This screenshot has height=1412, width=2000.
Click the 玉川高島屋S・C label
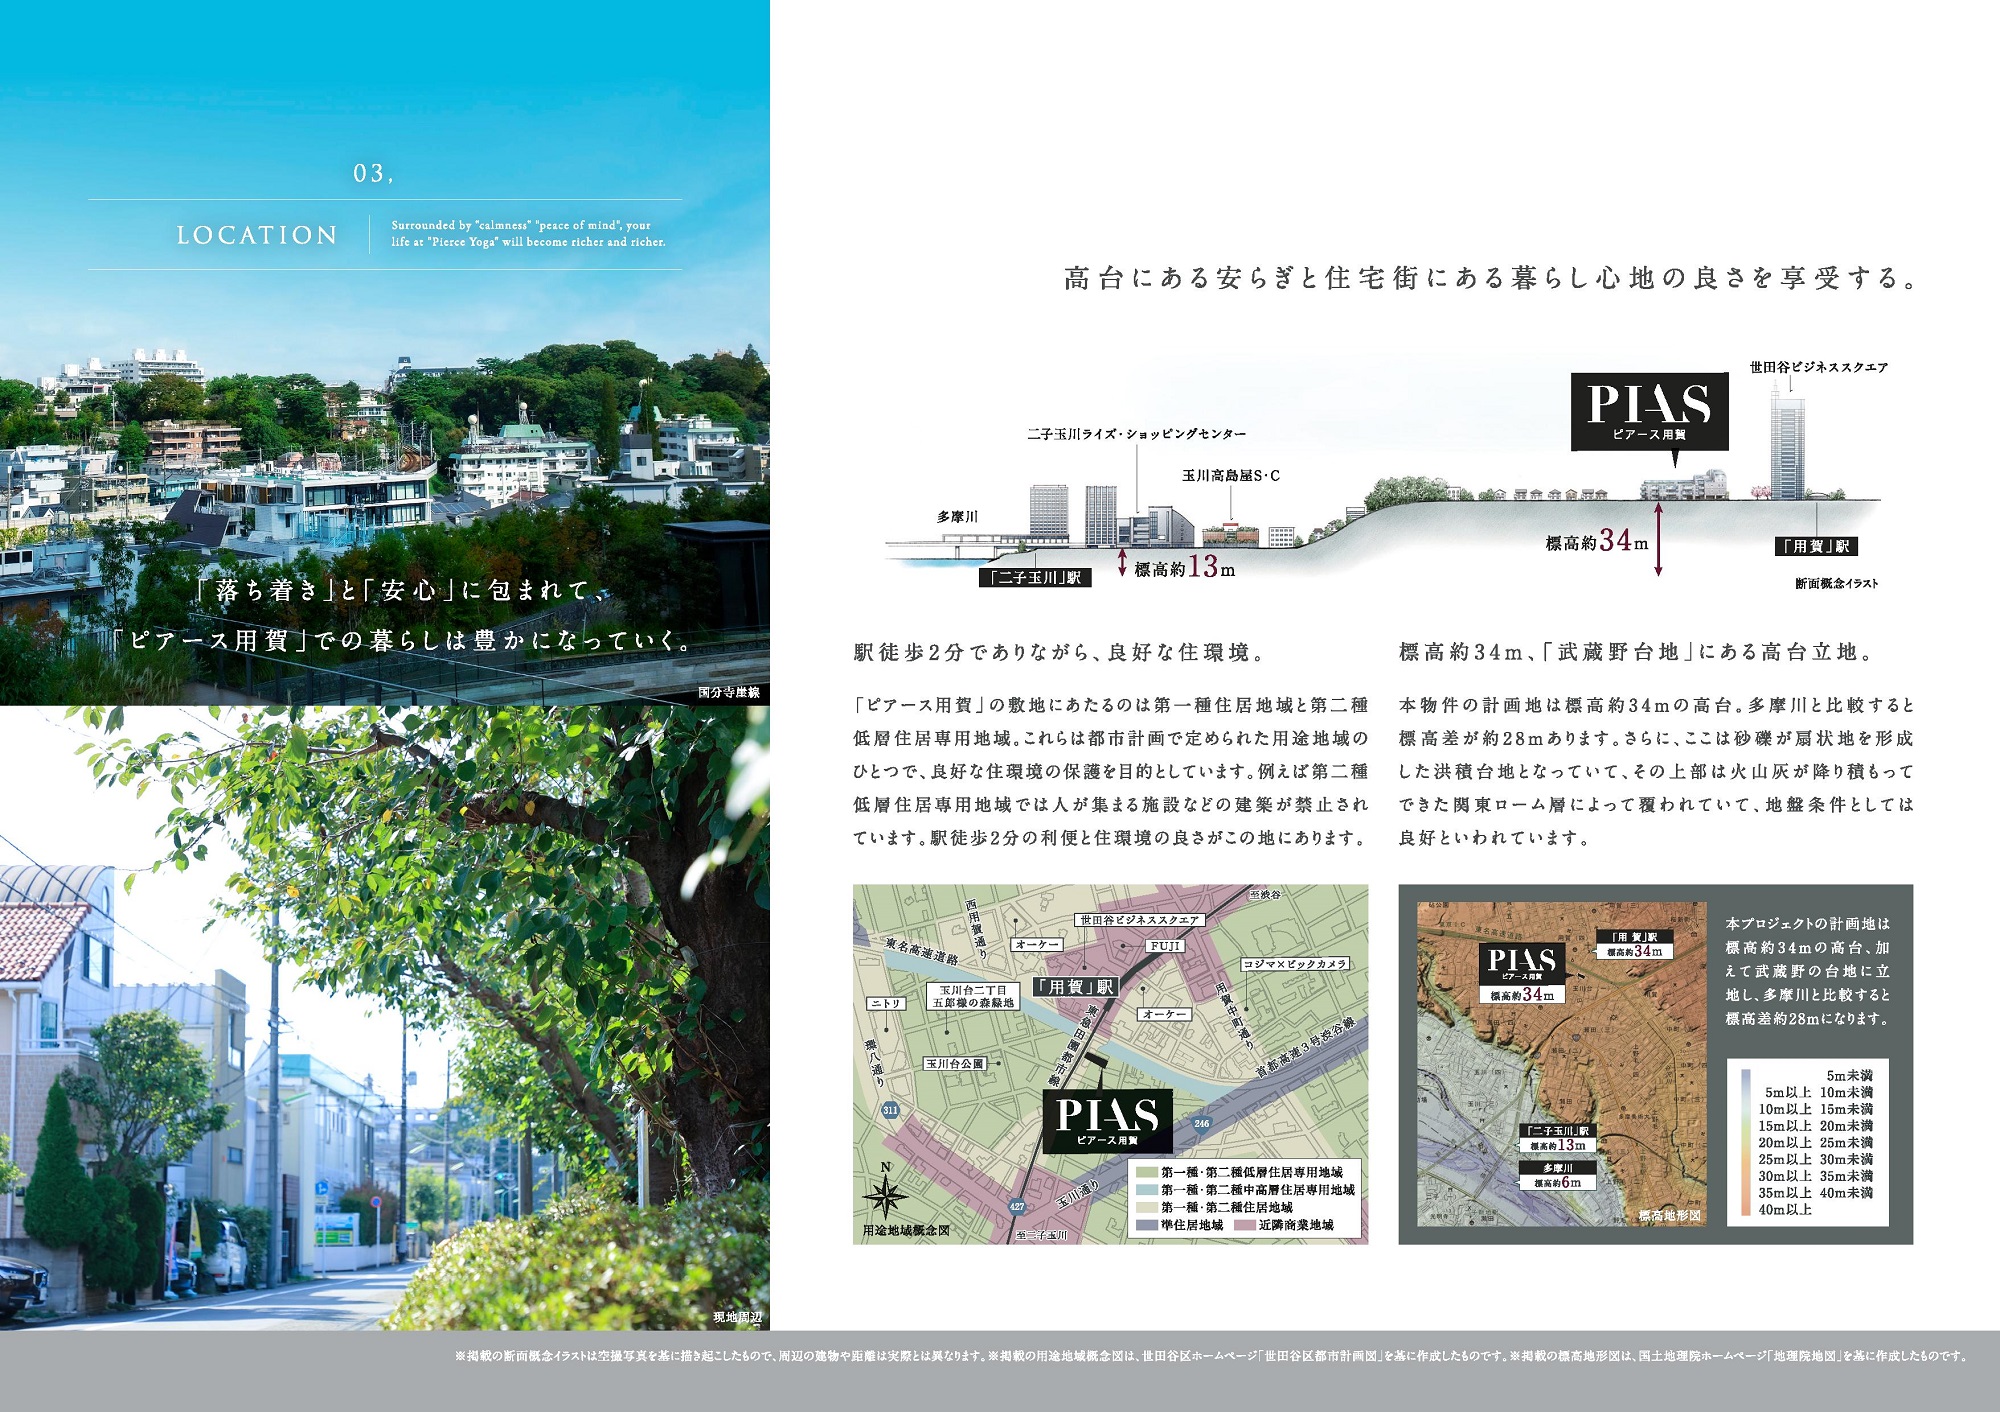tap(1231, 476)
